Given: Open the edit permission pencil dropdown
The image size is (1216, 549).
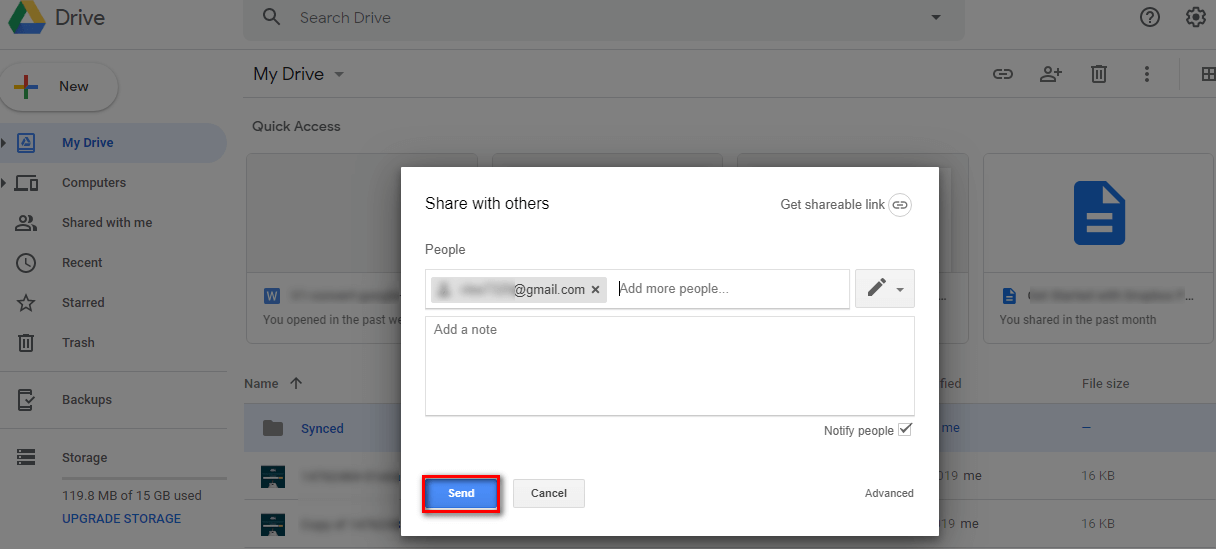Looking at the screenshot, I should point(885,288).
